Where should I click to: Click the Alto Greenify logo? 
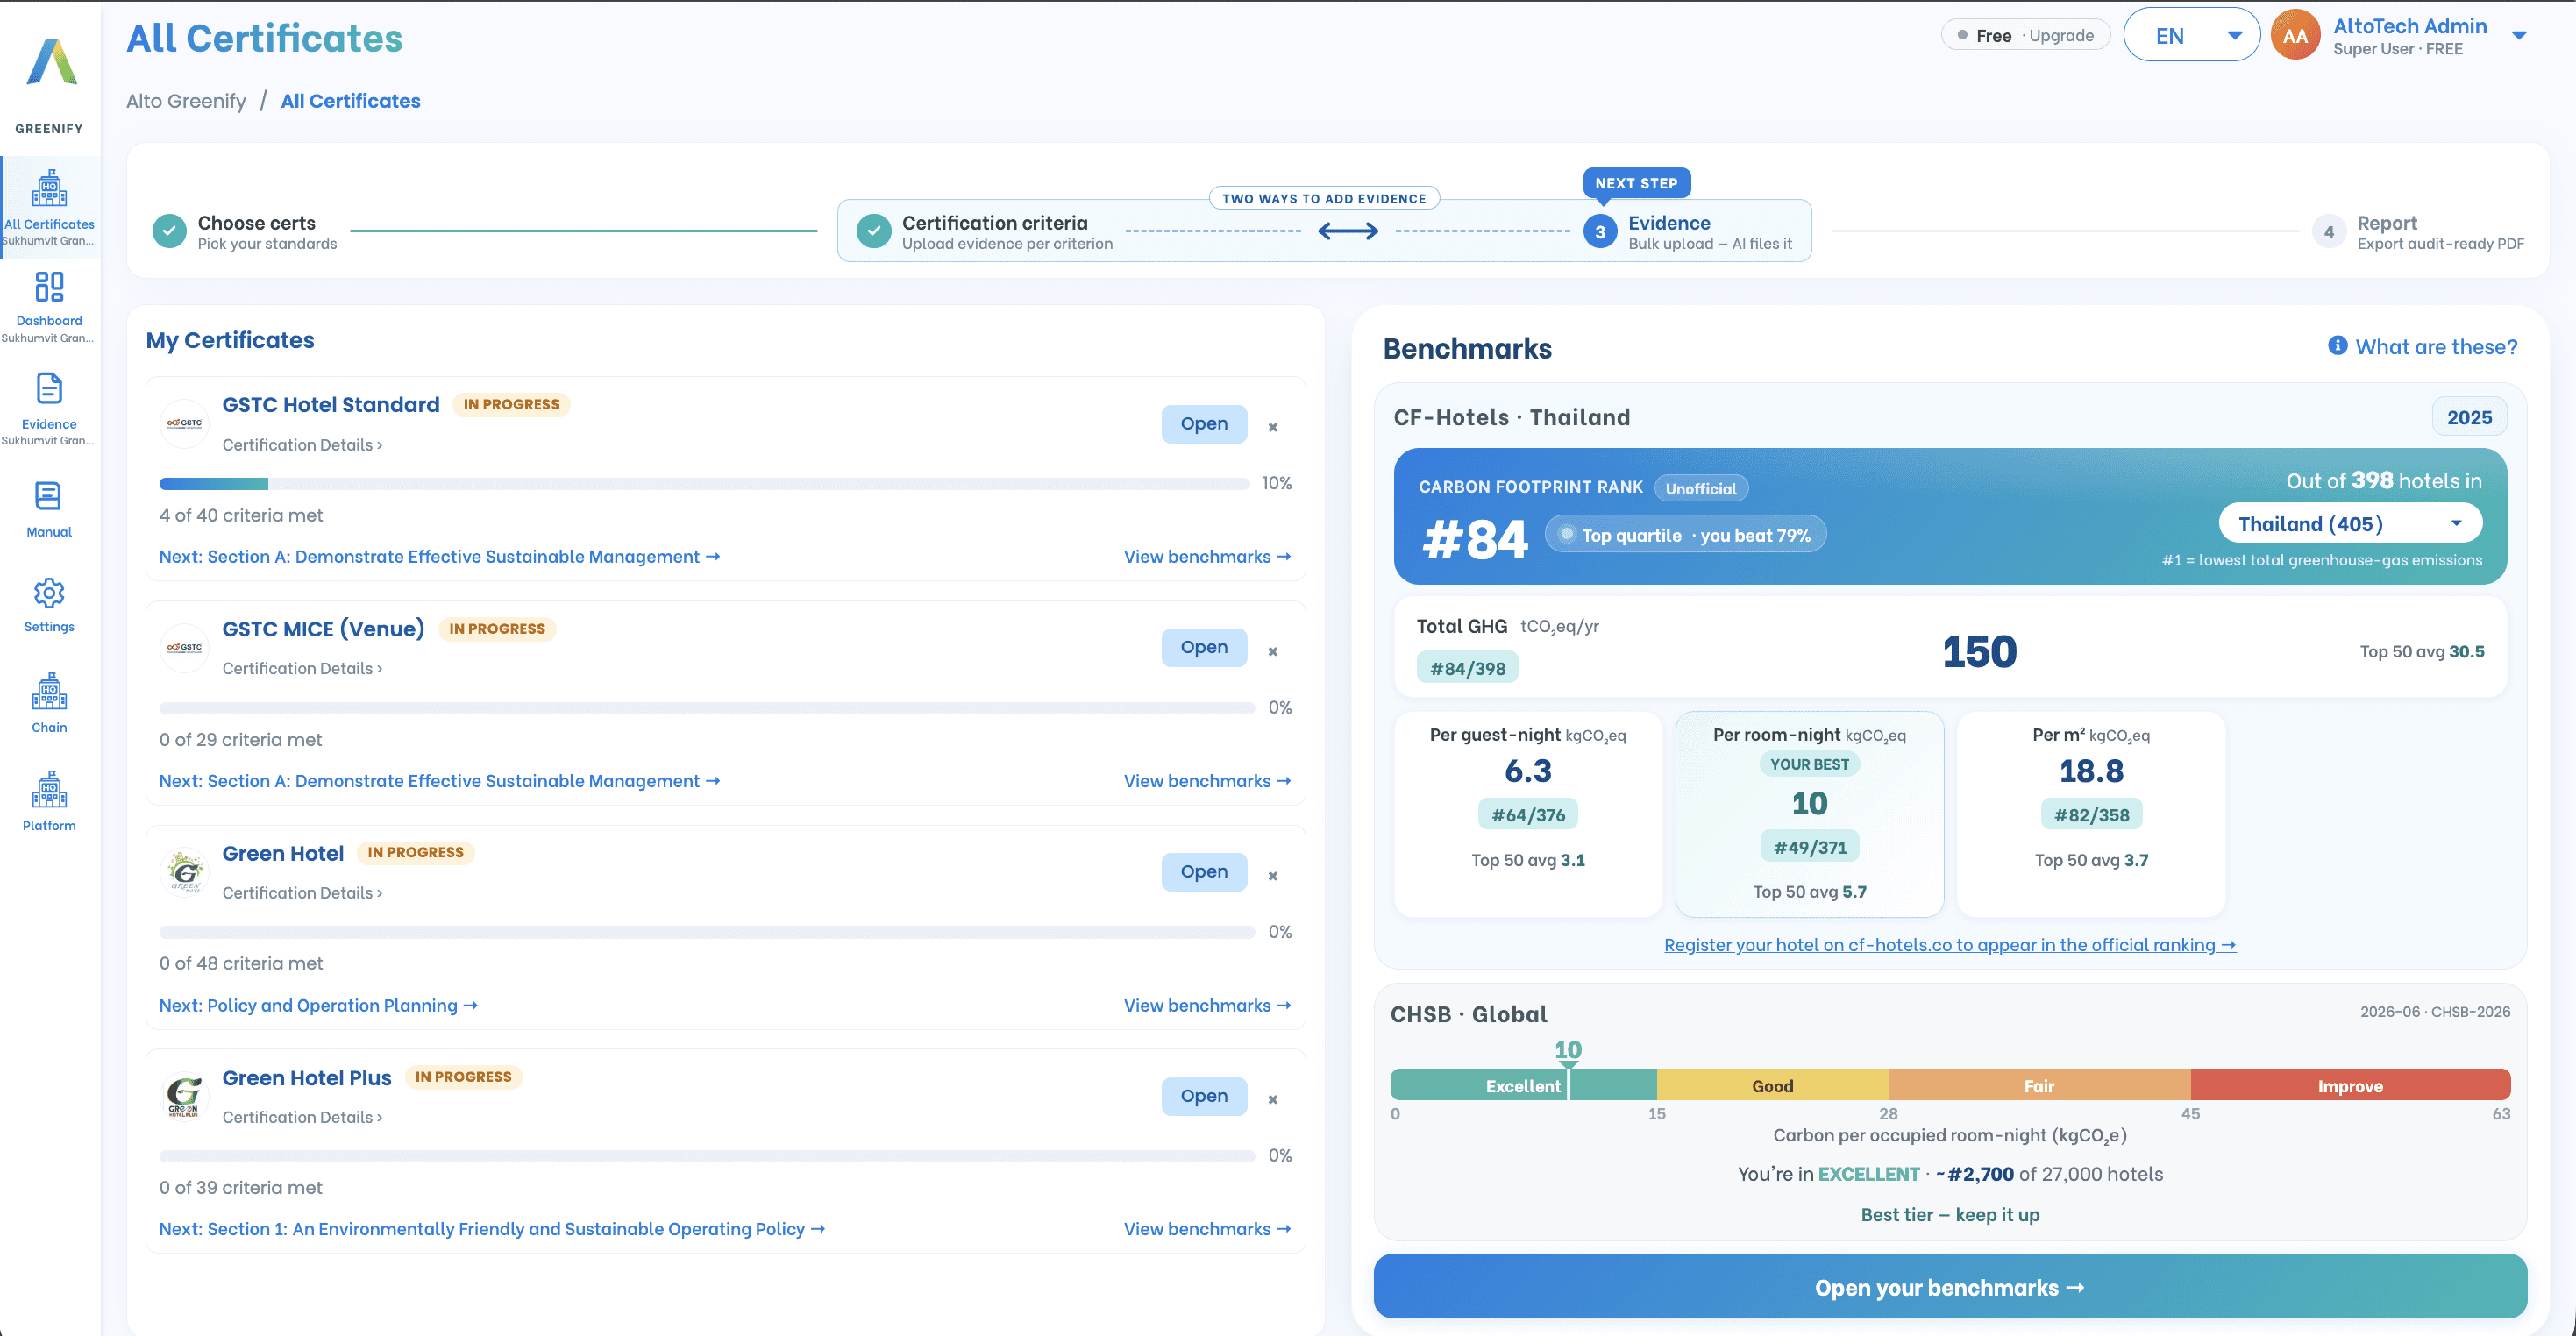pyautogui.click(x=51, y=62)
